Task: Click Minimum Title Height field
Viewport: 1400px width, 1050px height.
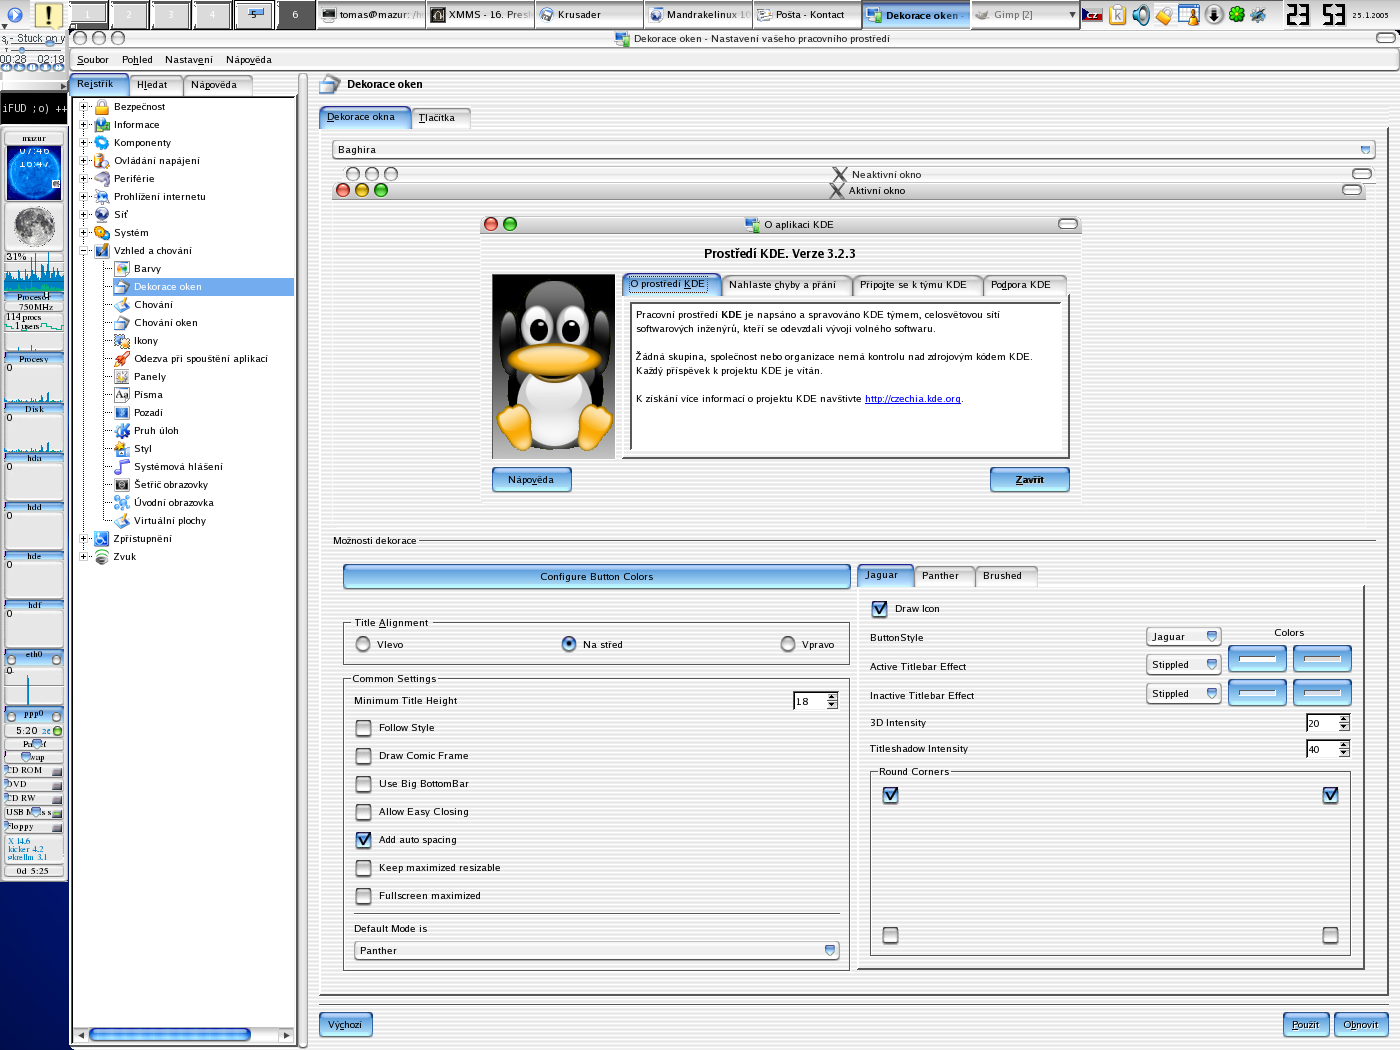Action: pos(809,702)
